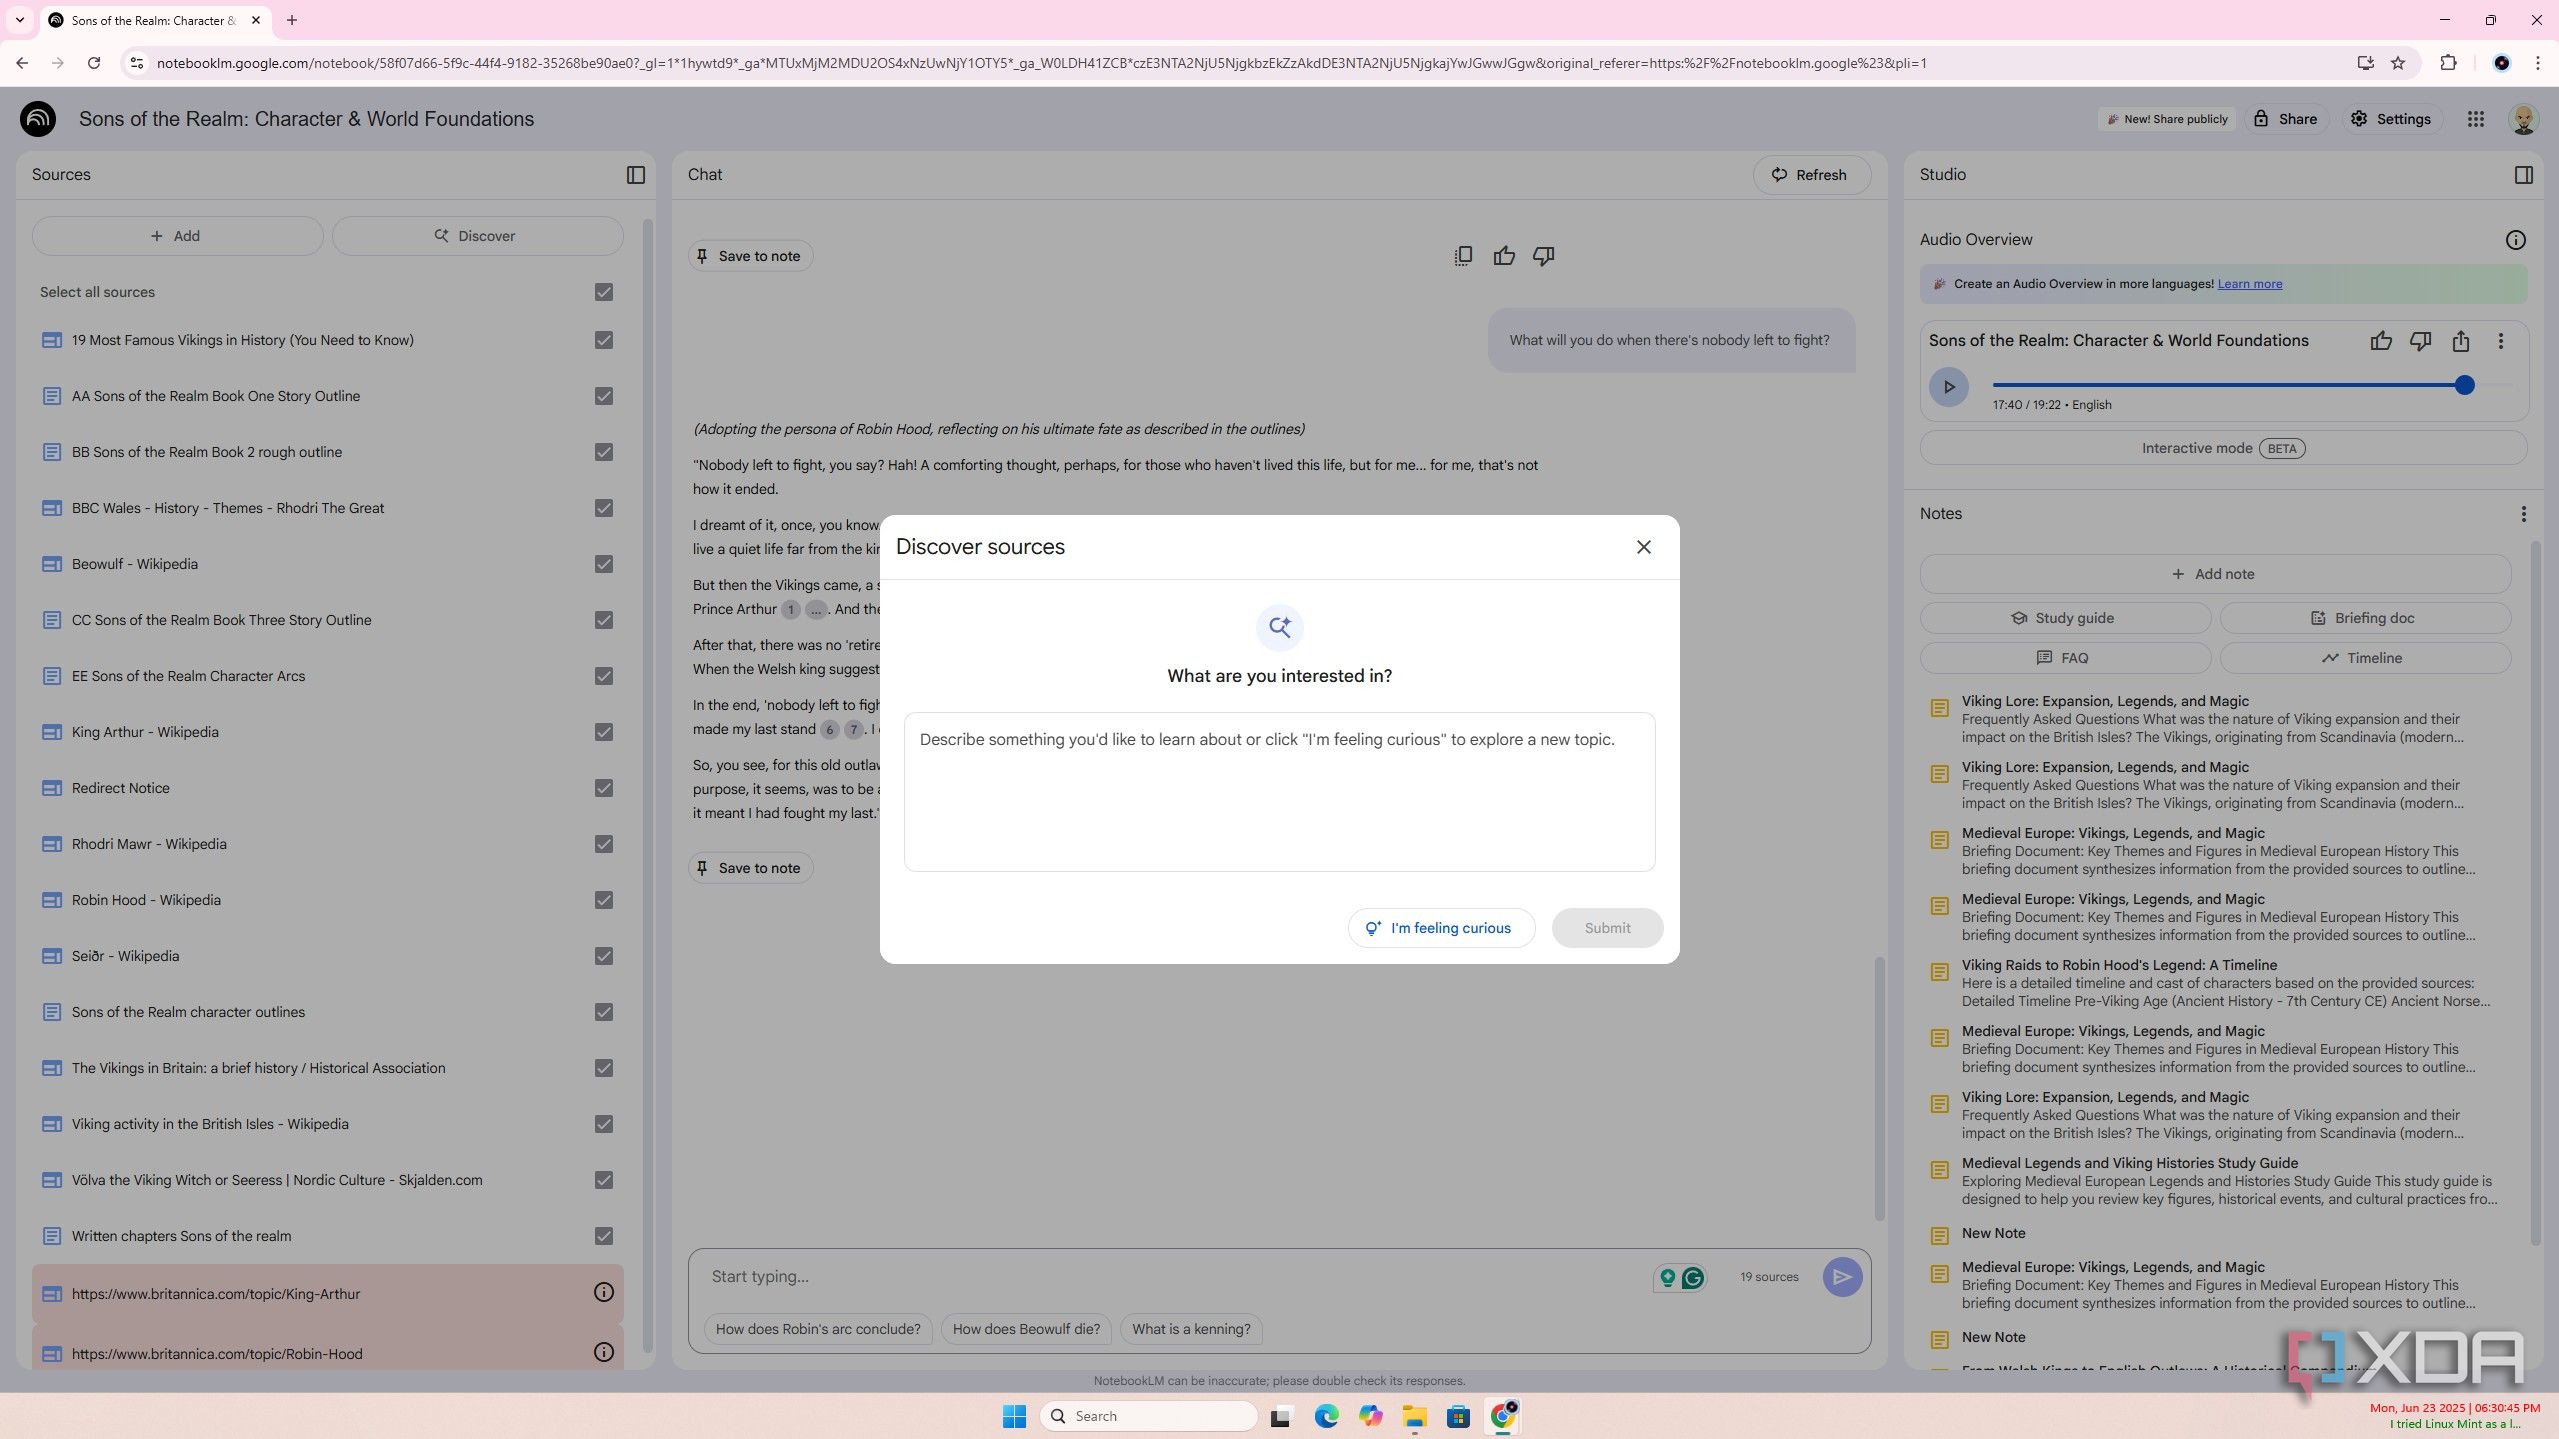Thumbs up the Audio Overview
This screenshot has width=2559, height=1439.
click(2381, 341)
